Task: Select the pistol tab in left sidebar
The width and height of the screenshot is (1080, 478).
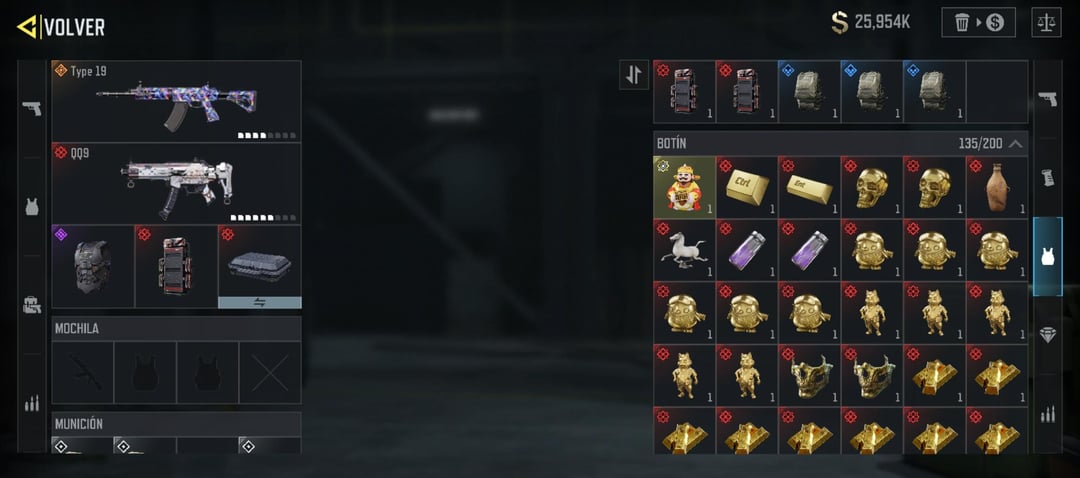Action: pyautogui.click(x=32, y=109)
